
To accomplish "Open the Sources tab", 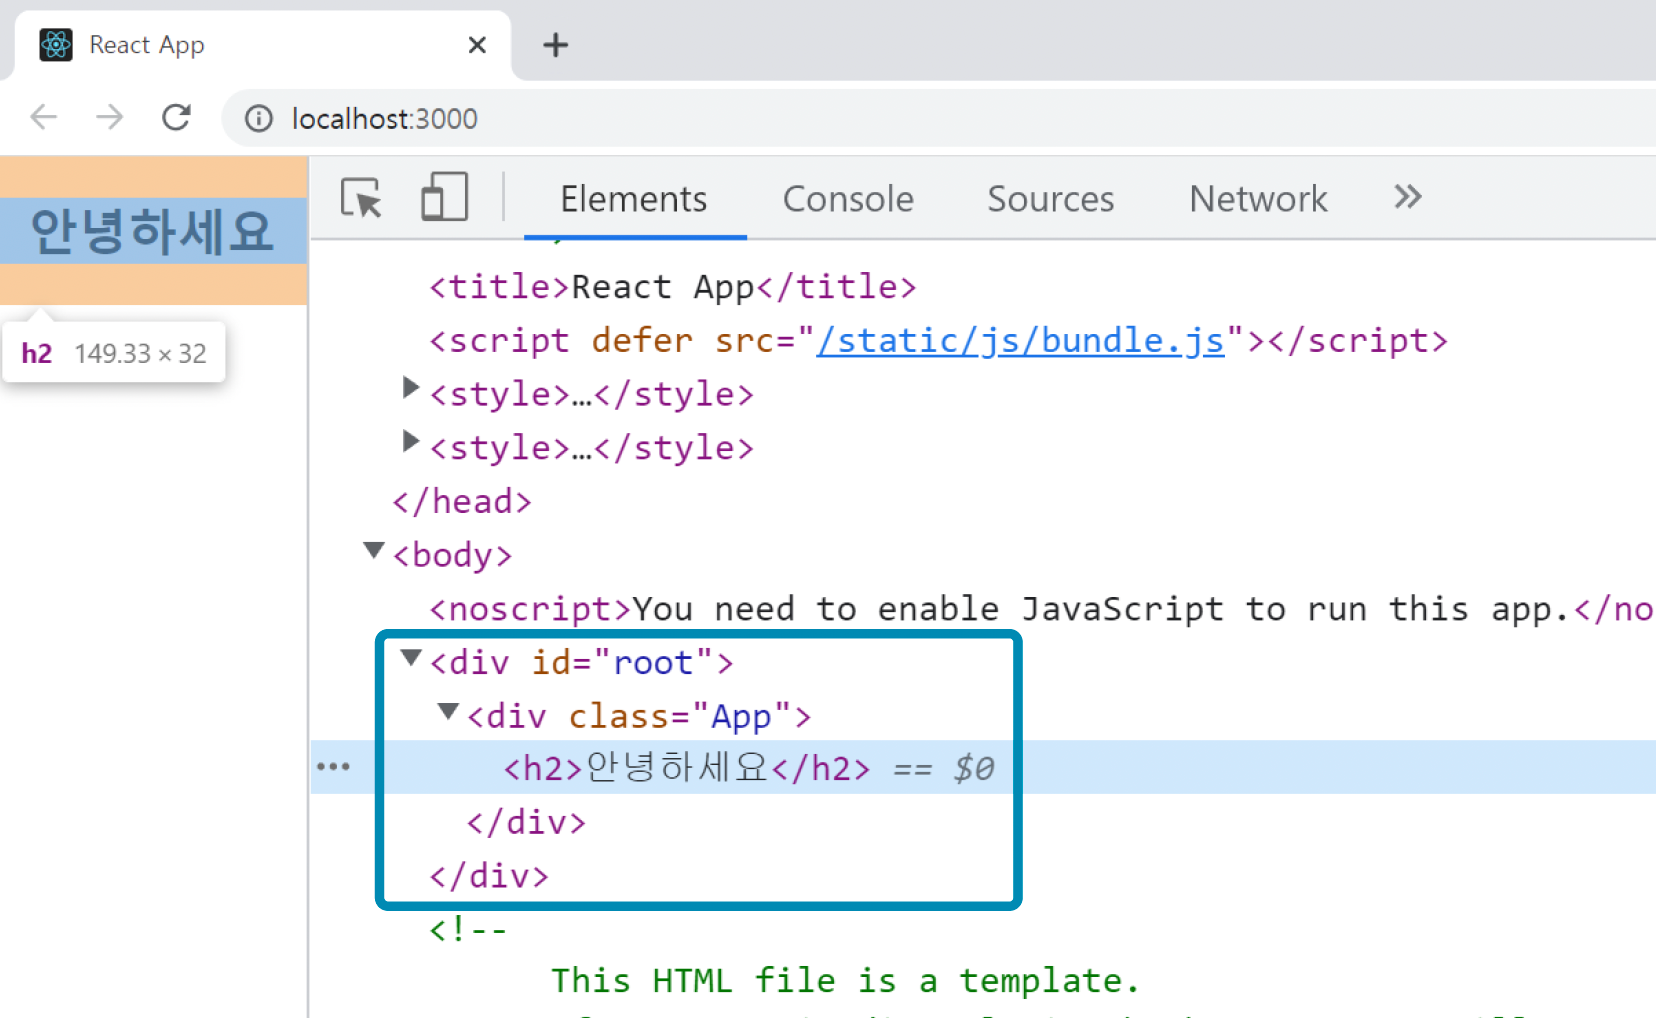I will [1051, 199].
